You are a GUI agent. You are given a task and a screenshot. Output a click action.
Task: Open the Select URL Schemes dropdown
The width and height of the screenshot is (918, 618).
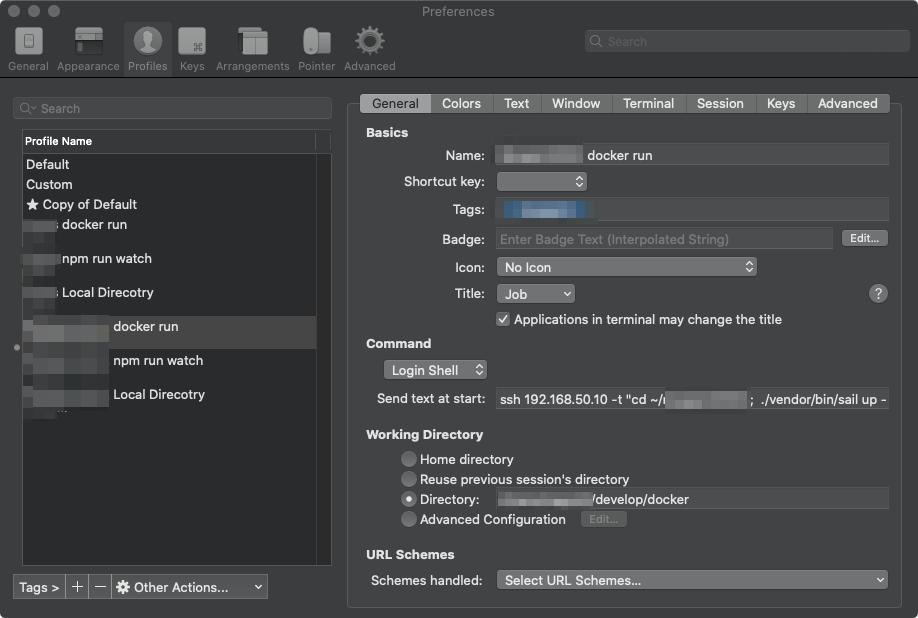693,580
